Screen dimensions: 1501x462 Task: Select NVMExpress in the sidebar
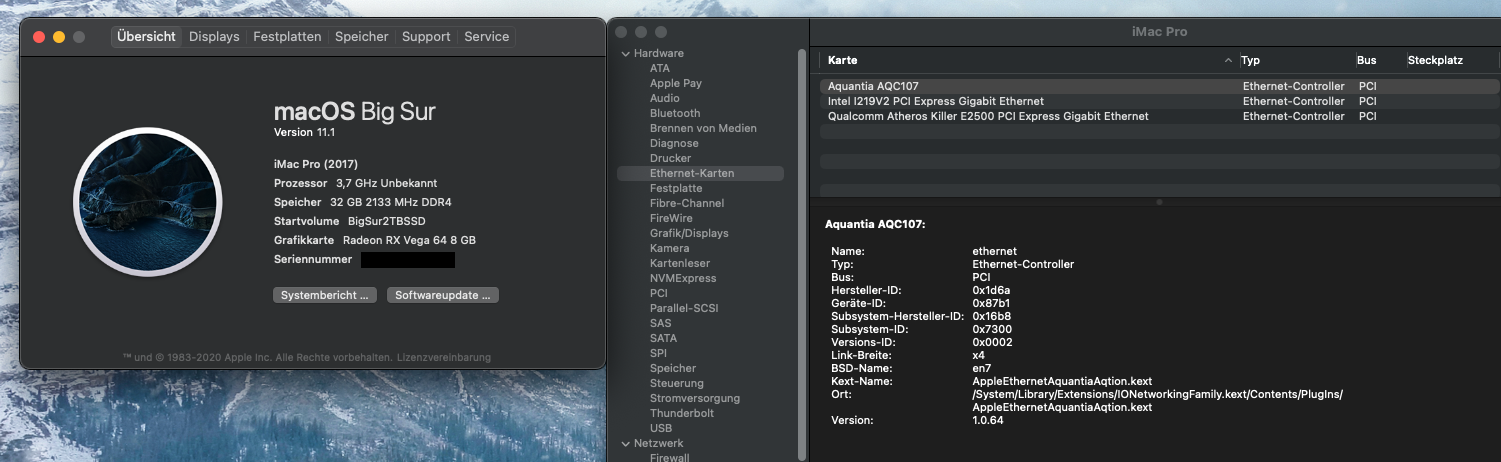point(683,278)
